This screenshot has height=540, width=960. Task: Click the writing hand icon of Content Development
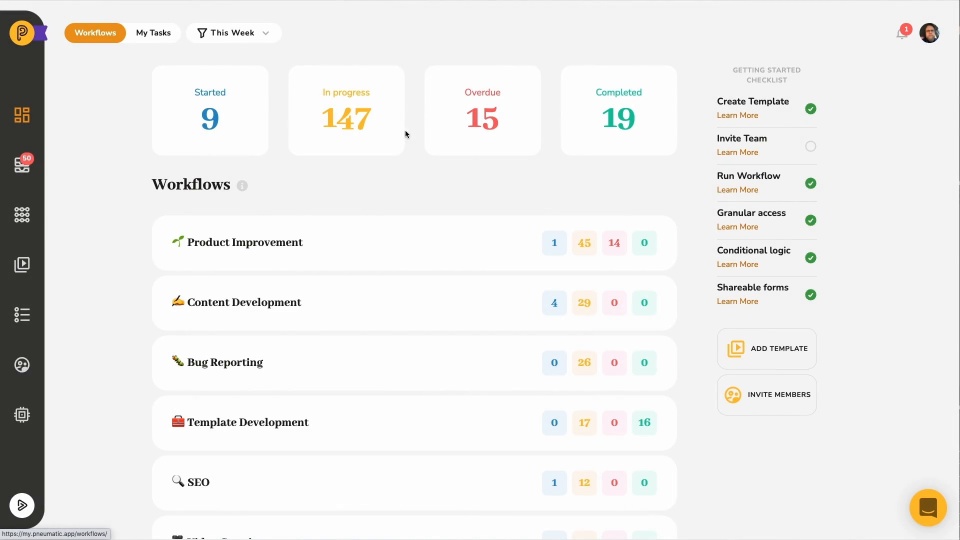click(x=178, y=301)
